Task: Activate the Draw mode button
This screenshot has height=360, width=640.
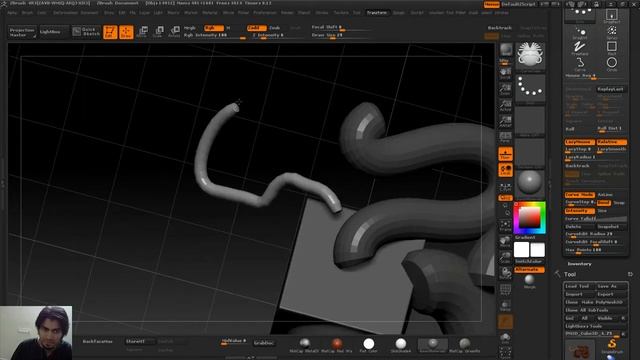Action: pyautogui.click(x=126, y=32)
